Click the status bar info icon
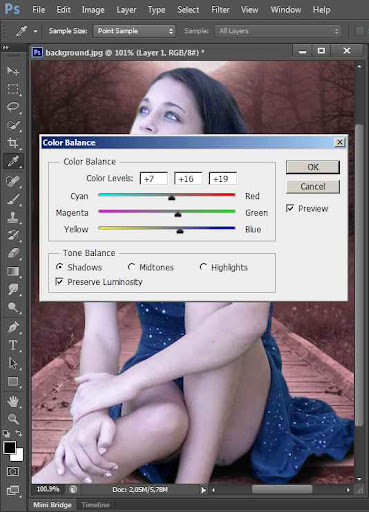 73,489
